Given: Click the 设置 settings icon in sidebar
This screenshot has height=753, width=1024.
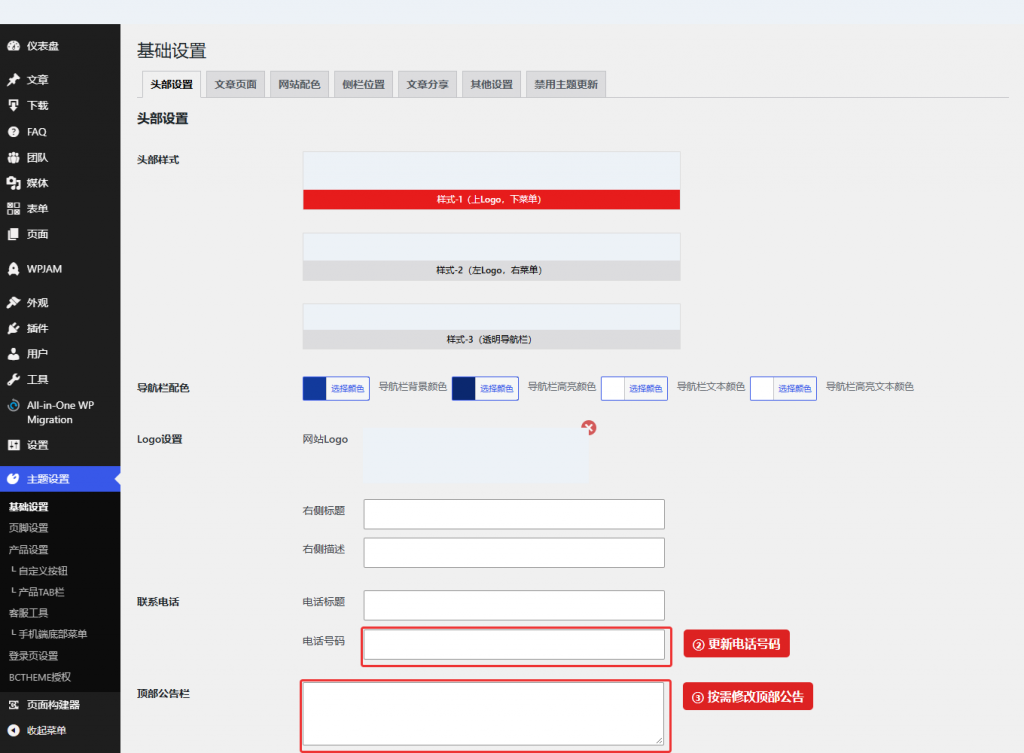Looking at the screenshot, I should coord(13,445).
